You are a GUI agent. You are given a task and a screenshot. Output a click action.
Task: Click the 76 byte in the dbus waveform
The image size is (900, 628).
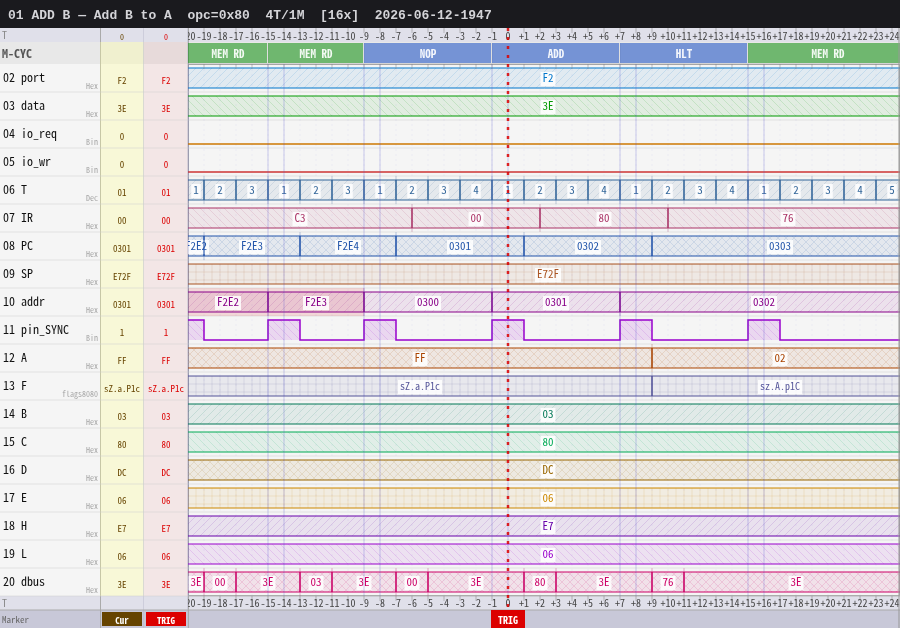668,582
